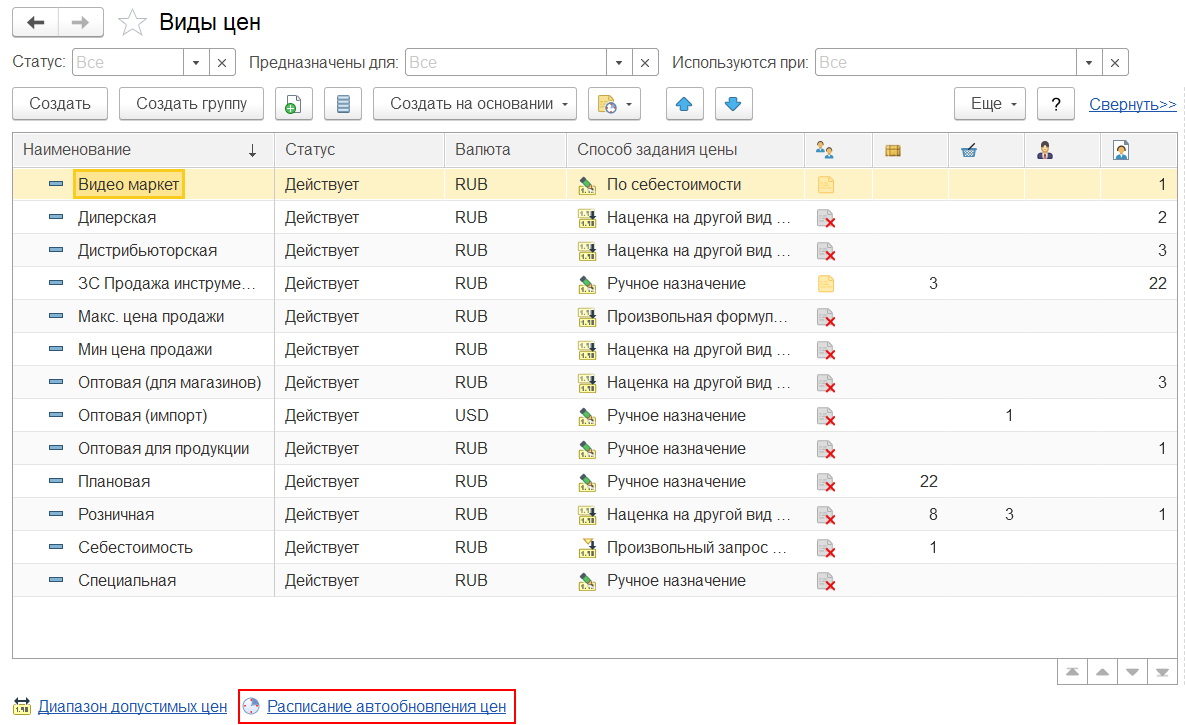
Task: Clear the Статус filter field
Action: click(x=222, y=62)
